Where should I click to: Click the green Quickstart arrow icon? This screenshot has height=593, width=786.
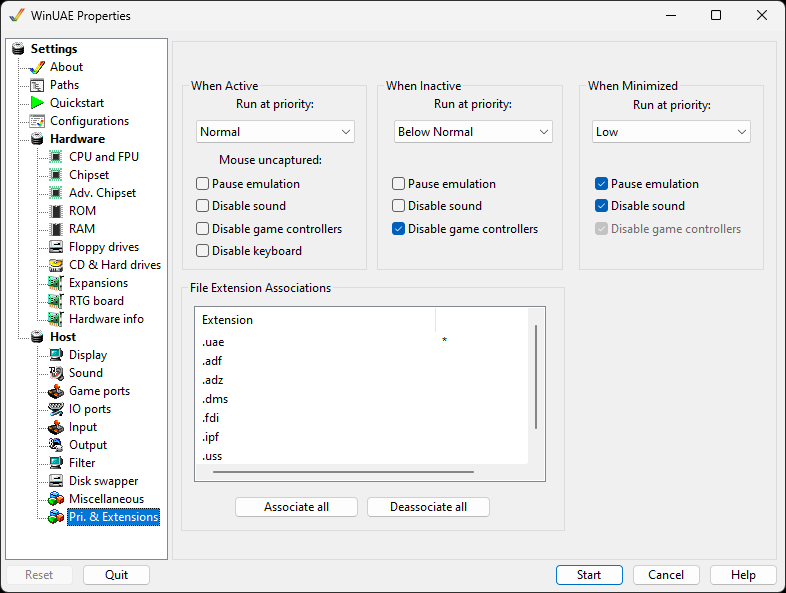click(37, 103)
